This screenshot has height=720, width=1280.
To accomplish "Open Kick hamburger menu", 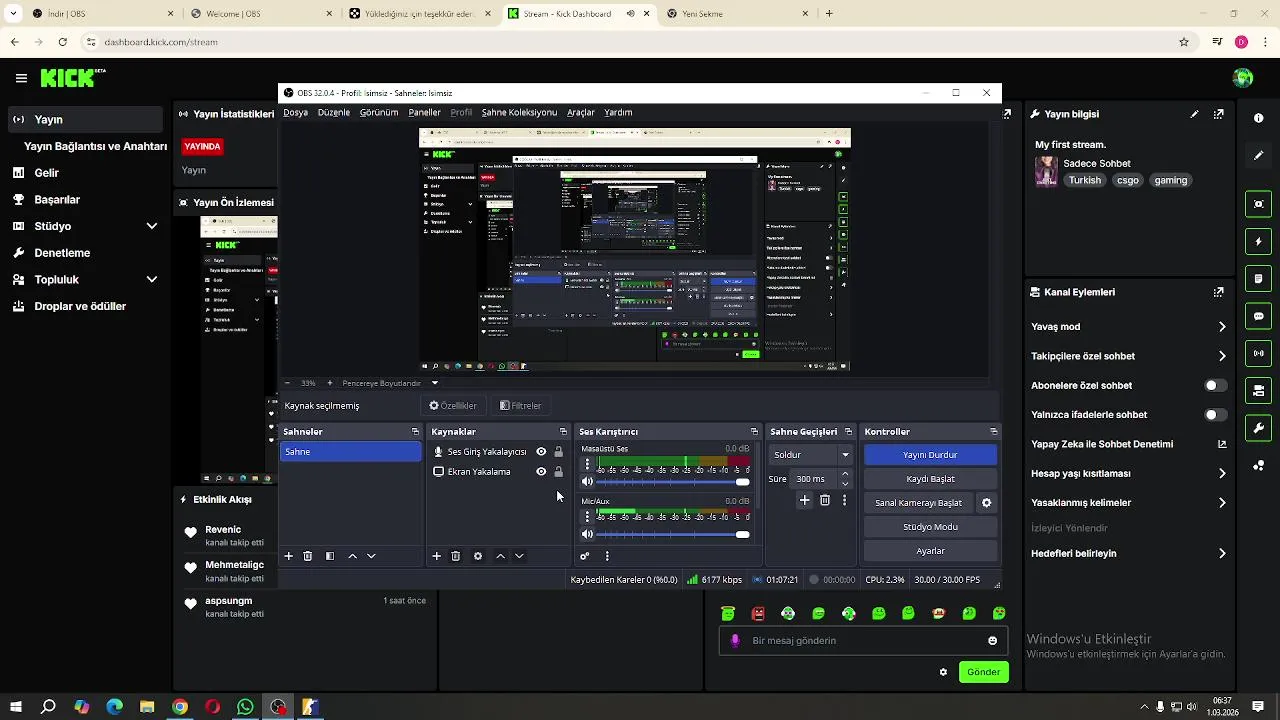I will point(21,78).
